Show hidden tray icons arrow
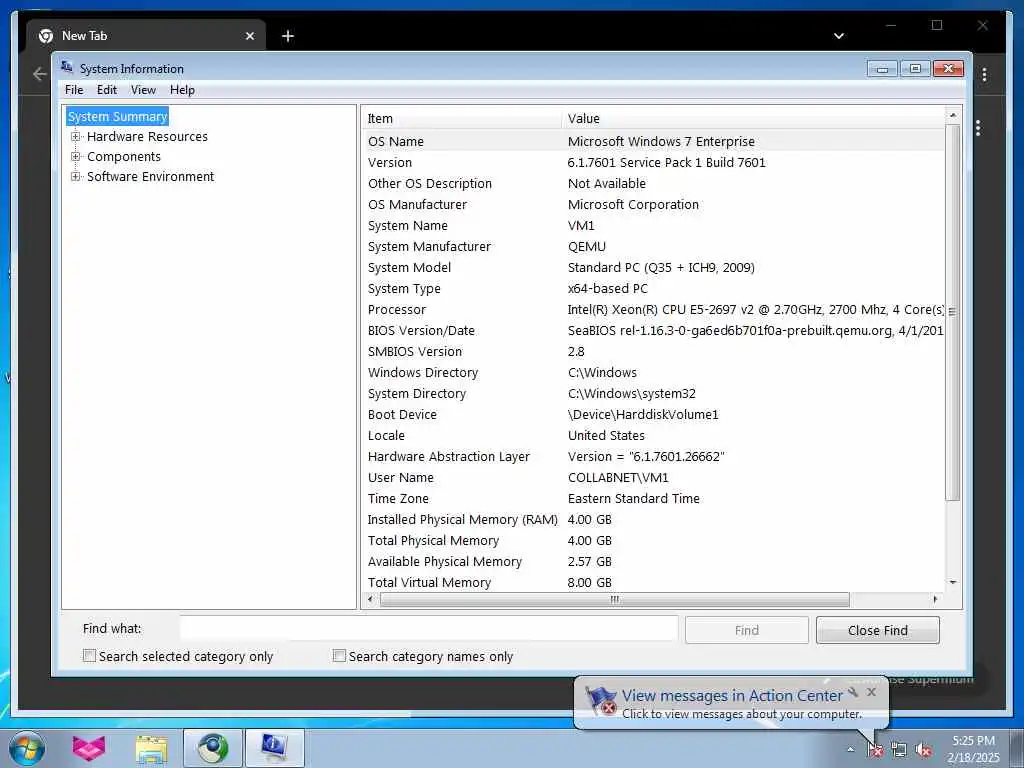Viewport: 1024px width, 768px height. [850, 750]
